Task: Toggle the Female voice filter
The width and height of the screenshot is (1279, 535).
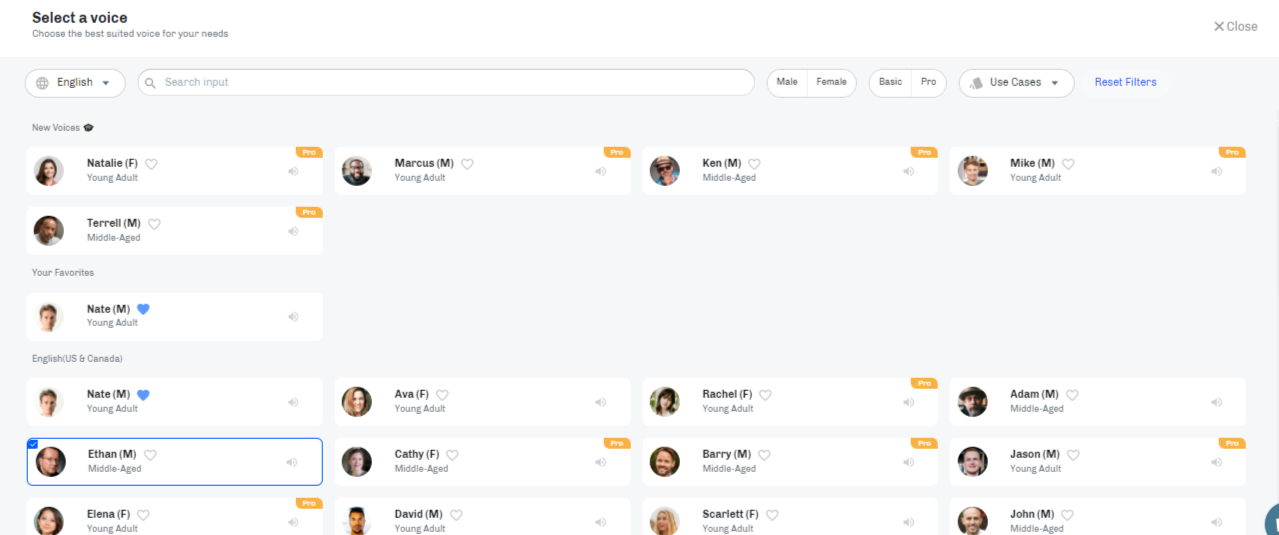Action: pos(831,82)
